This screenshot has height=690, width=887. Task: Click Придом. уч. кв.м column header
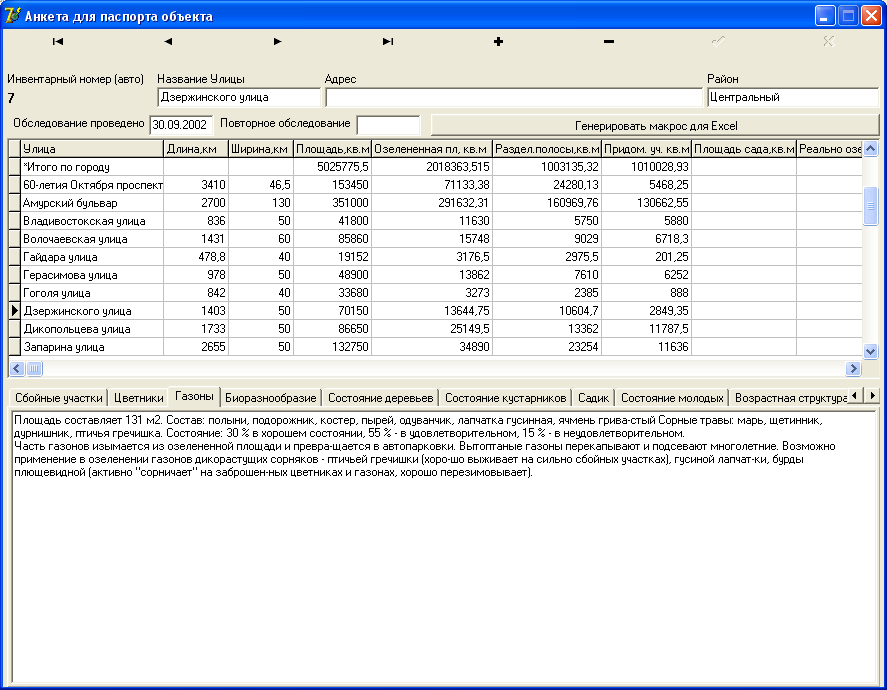click(647, 149)
